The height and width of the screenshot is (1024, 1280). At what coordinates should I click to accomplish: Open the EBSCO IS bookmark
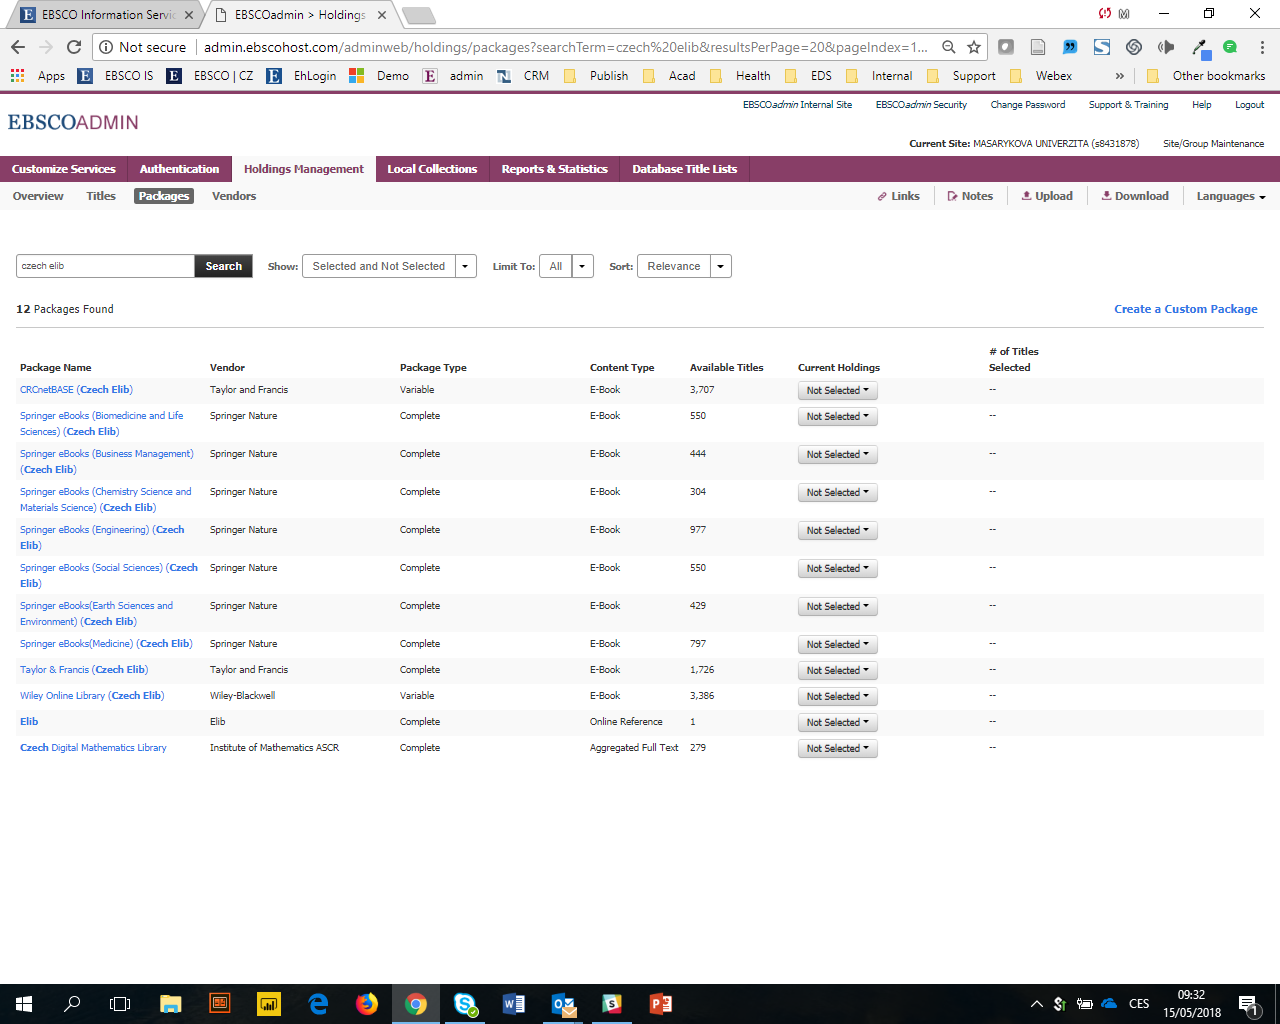116,76
